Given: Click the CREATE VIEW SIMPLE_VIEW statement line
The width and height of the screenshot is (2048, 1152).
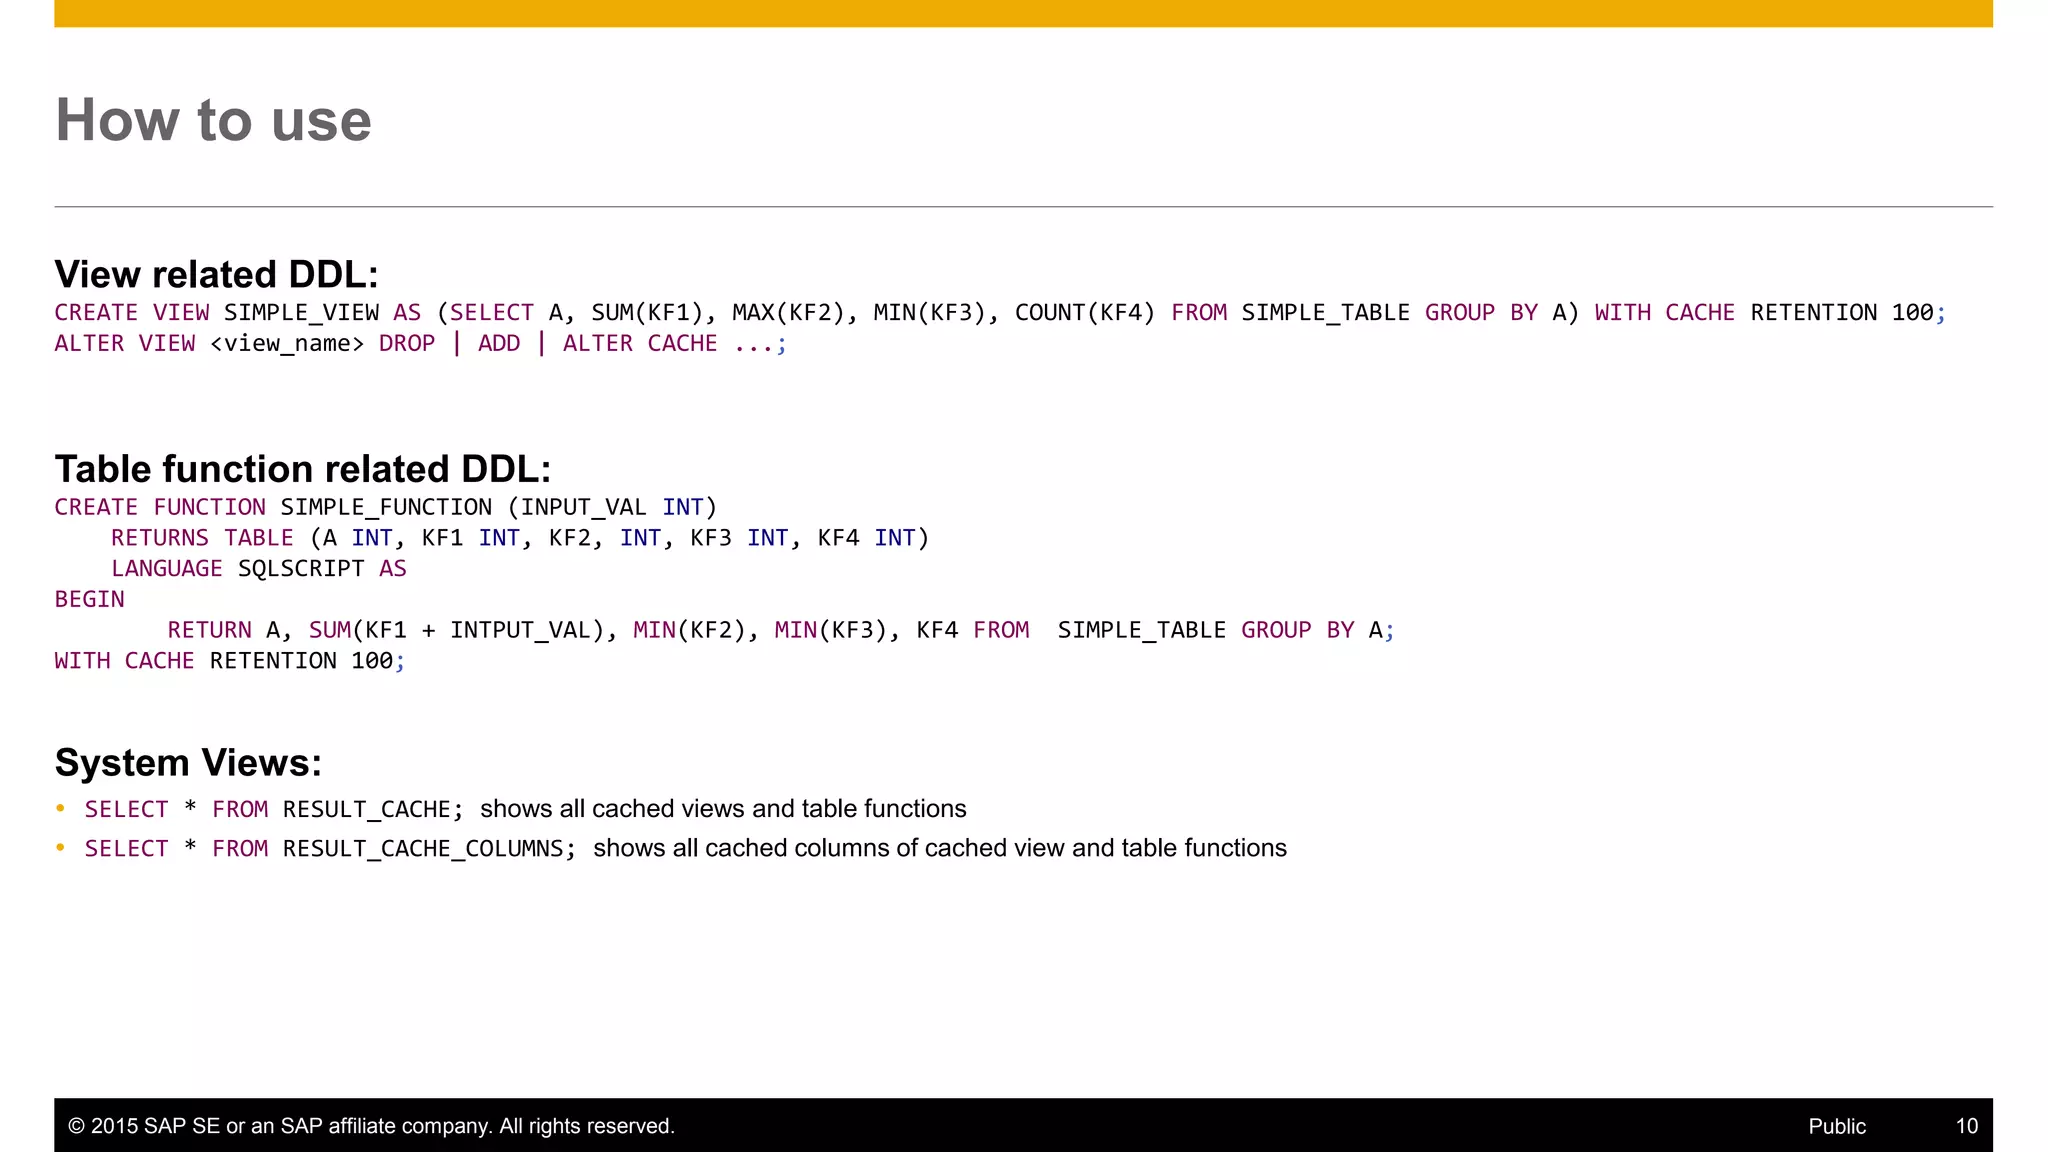Looking at the screenshot, I should [1000, 313].
